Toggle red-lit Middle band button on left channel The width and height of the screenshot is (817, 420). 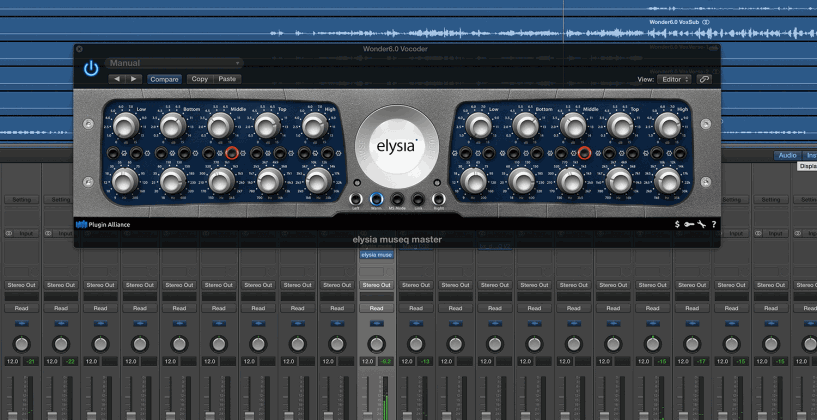(x=232, y=153)
